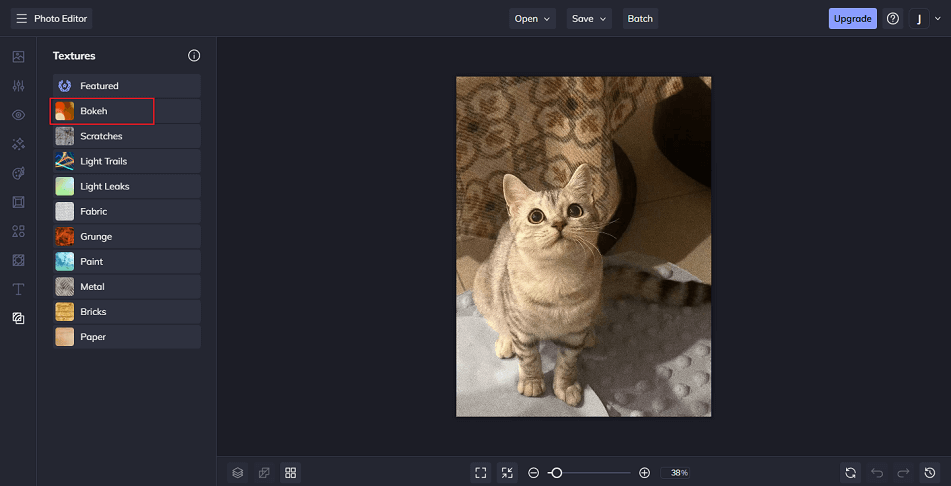This screenshot has width=951, height=486.
Task: Open the Frames sidebar icon
Action: pos(18,202)
